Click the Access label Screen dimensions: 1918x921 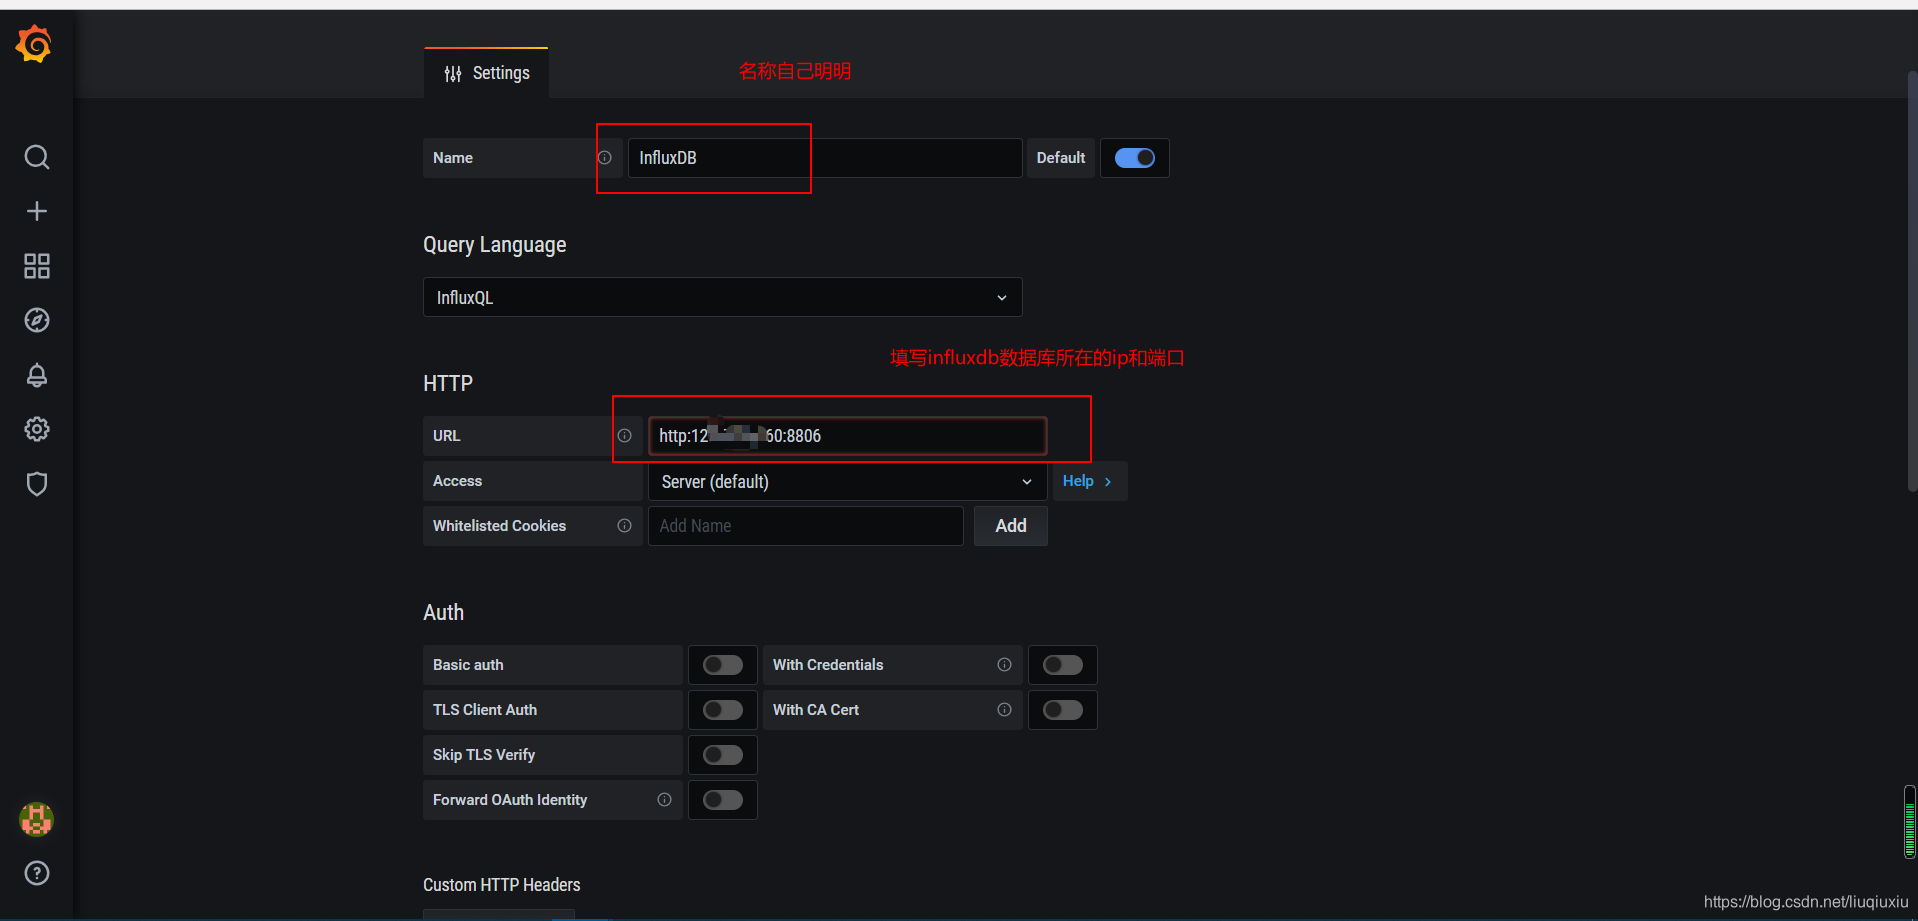(x=458, y=481)
